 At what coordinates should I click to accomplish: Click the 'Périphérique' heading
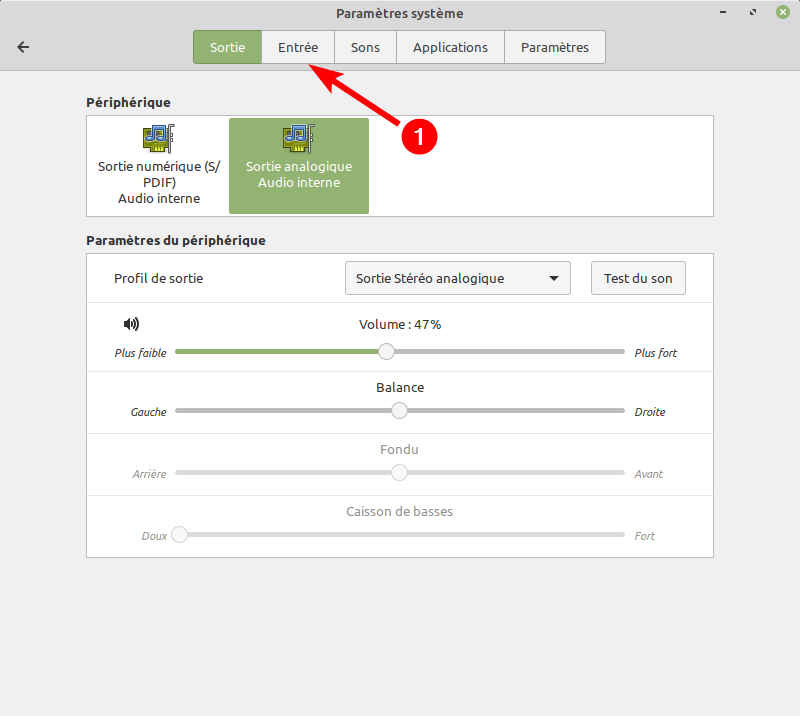pyautogui.click(x=128, y=103)
